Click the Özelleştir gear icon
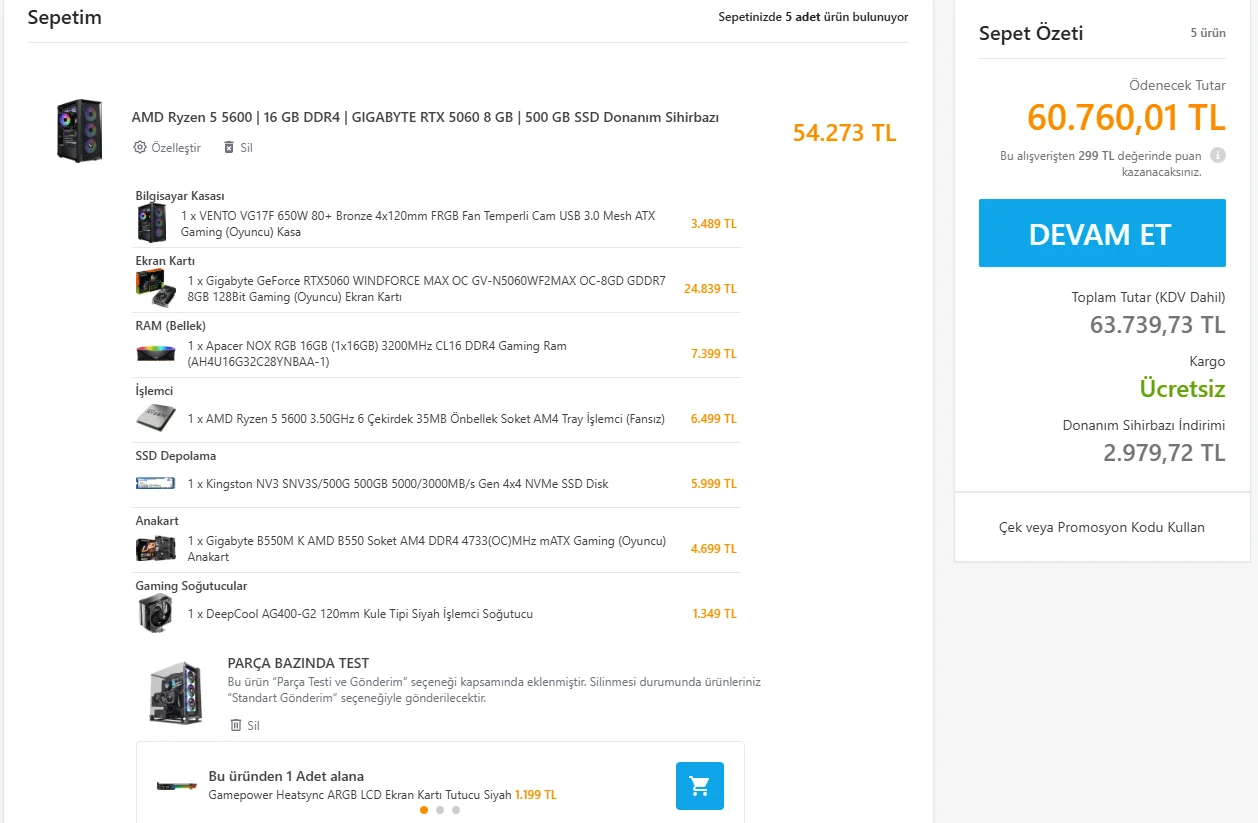The height and width of the screenshot is (823, 1258). (x=140, y=147)
